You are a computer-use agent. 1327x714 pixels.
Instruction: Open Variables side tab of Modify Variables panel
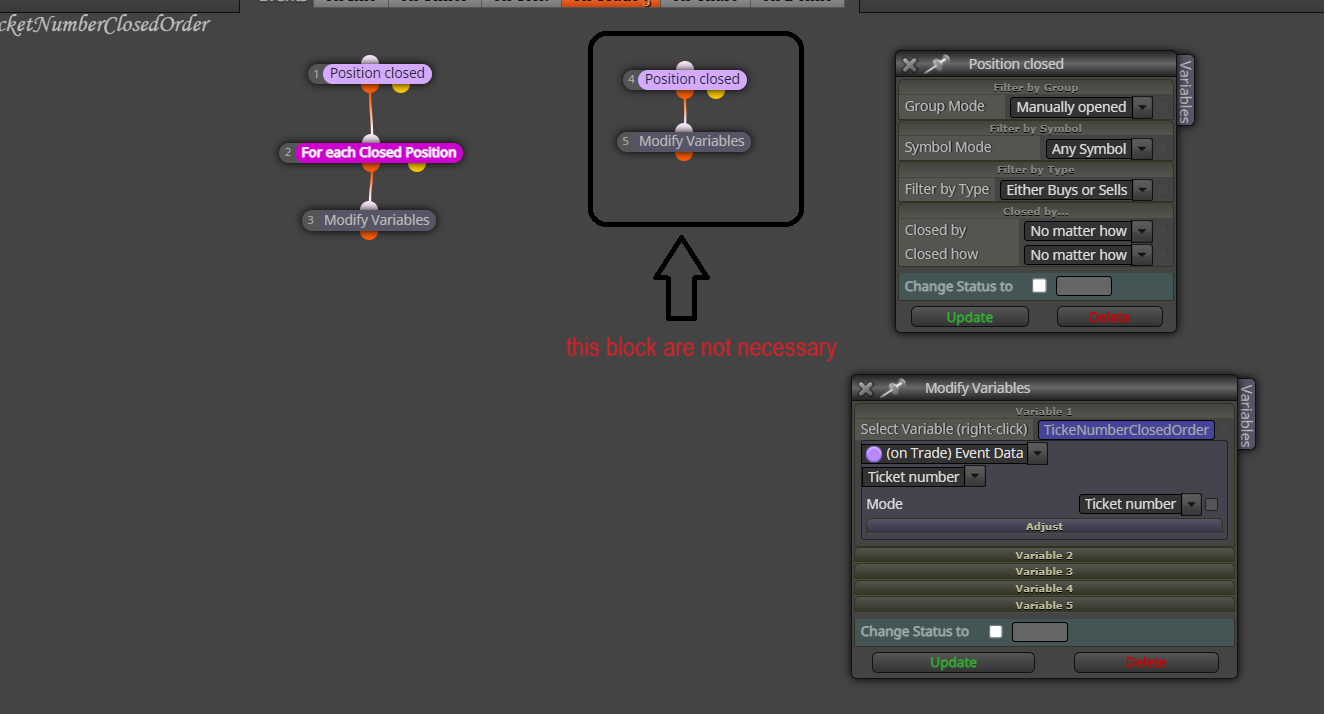[1246, 414]
